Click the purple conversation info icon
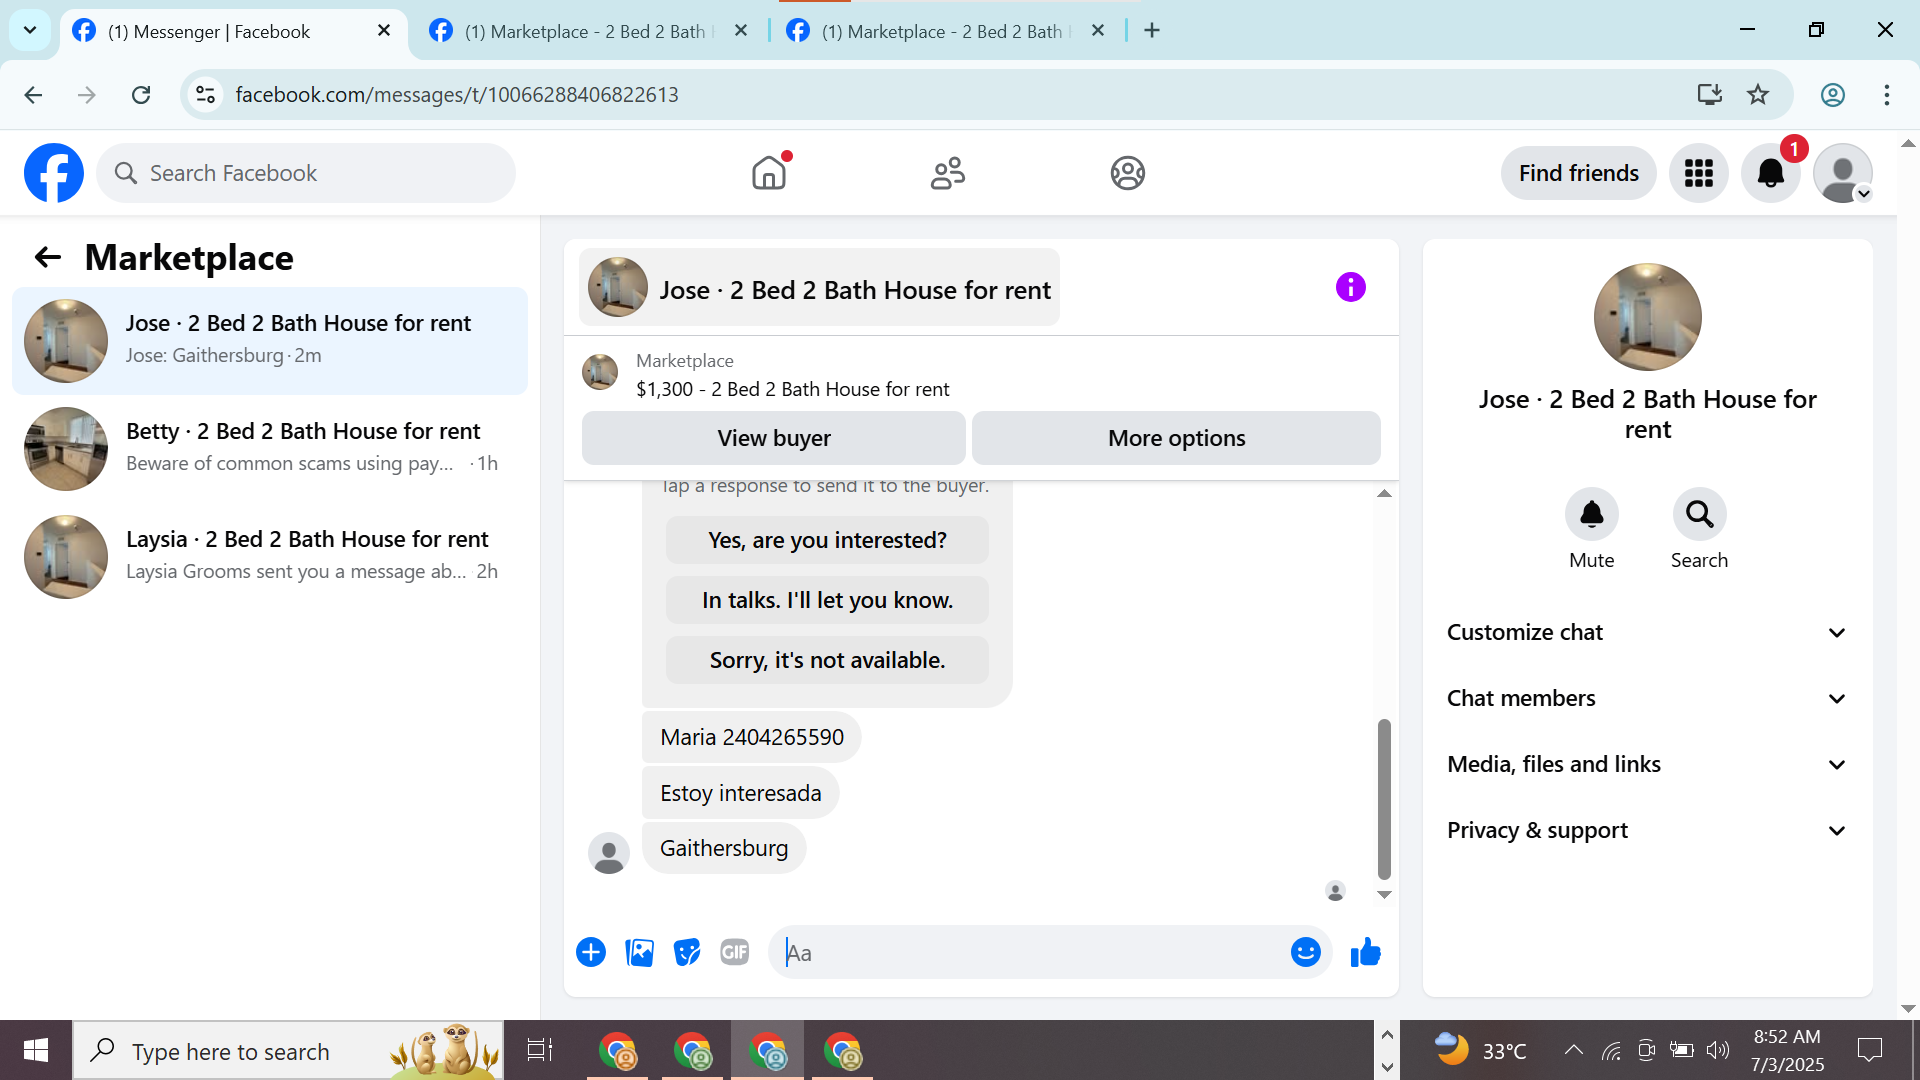The image size is (1920, 1080). click(x=1350, y=288)
